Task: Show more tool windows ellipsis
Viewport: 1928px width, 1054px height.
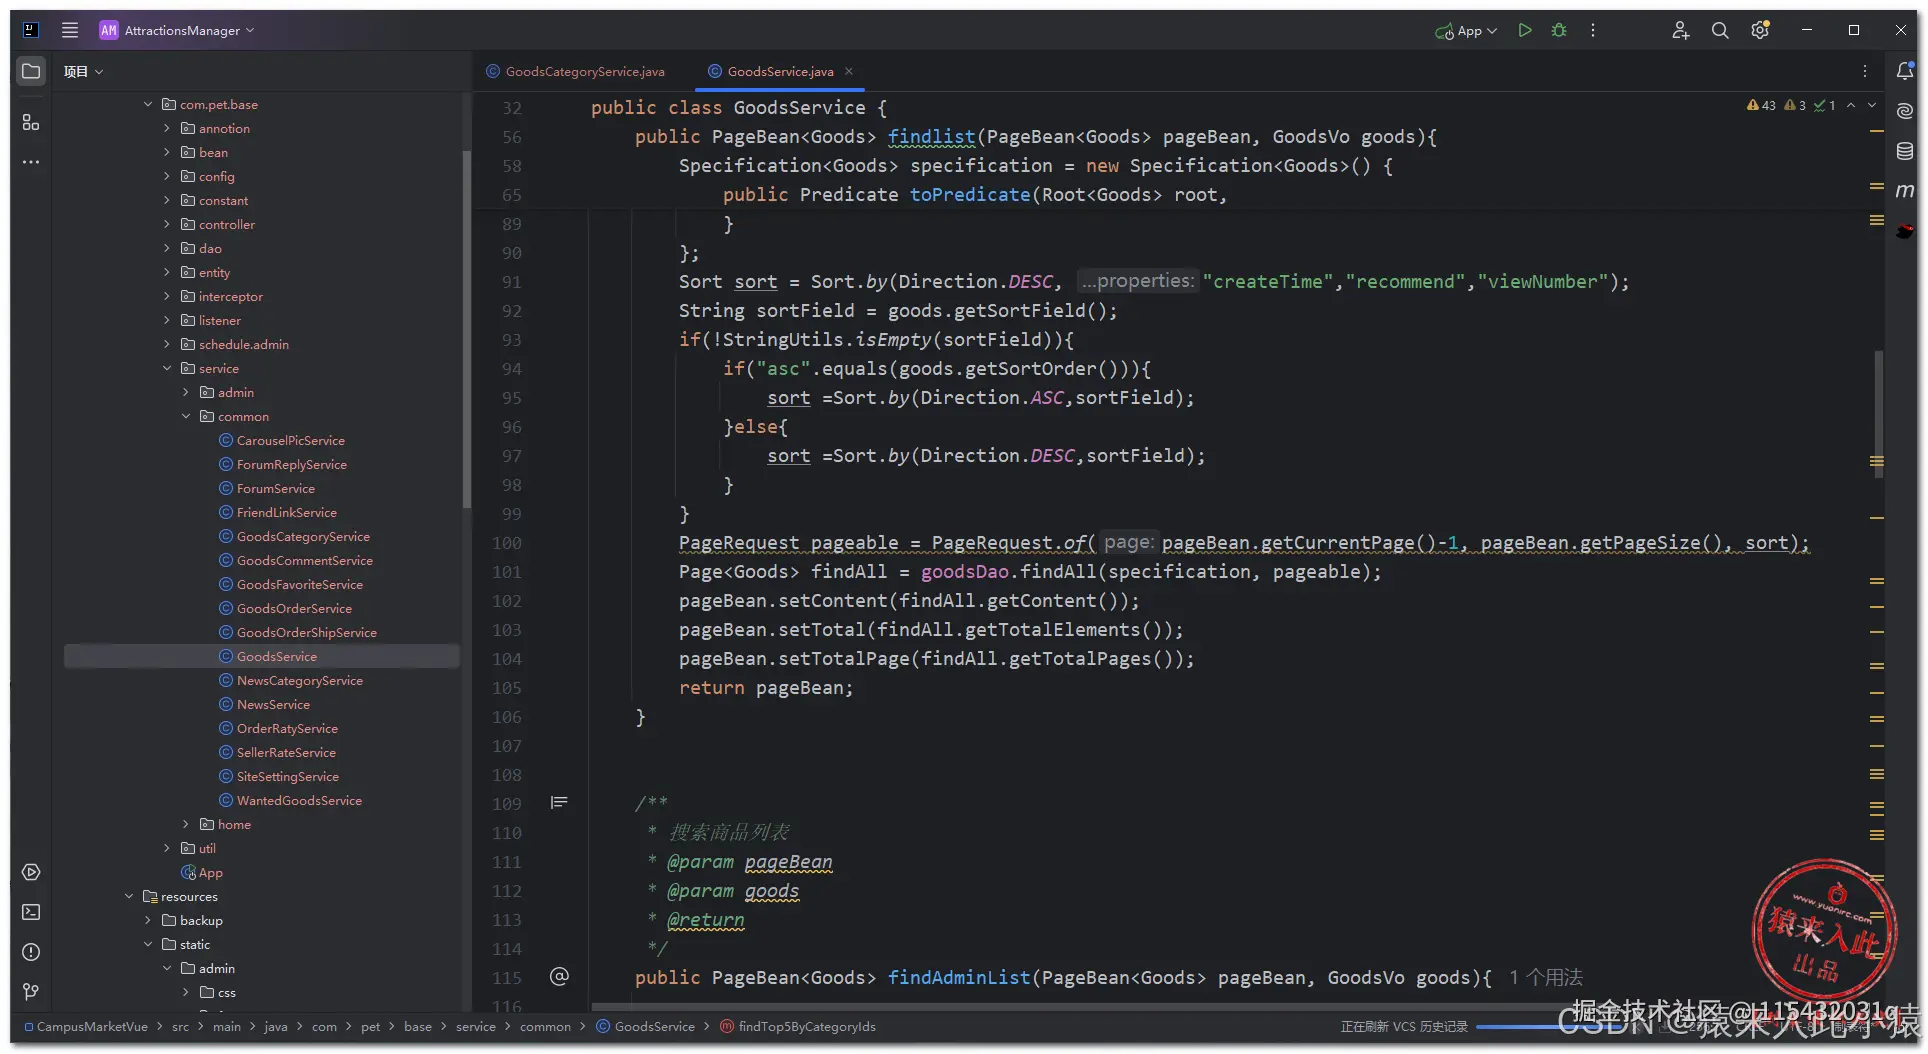Action: click(x=31, y=161)
